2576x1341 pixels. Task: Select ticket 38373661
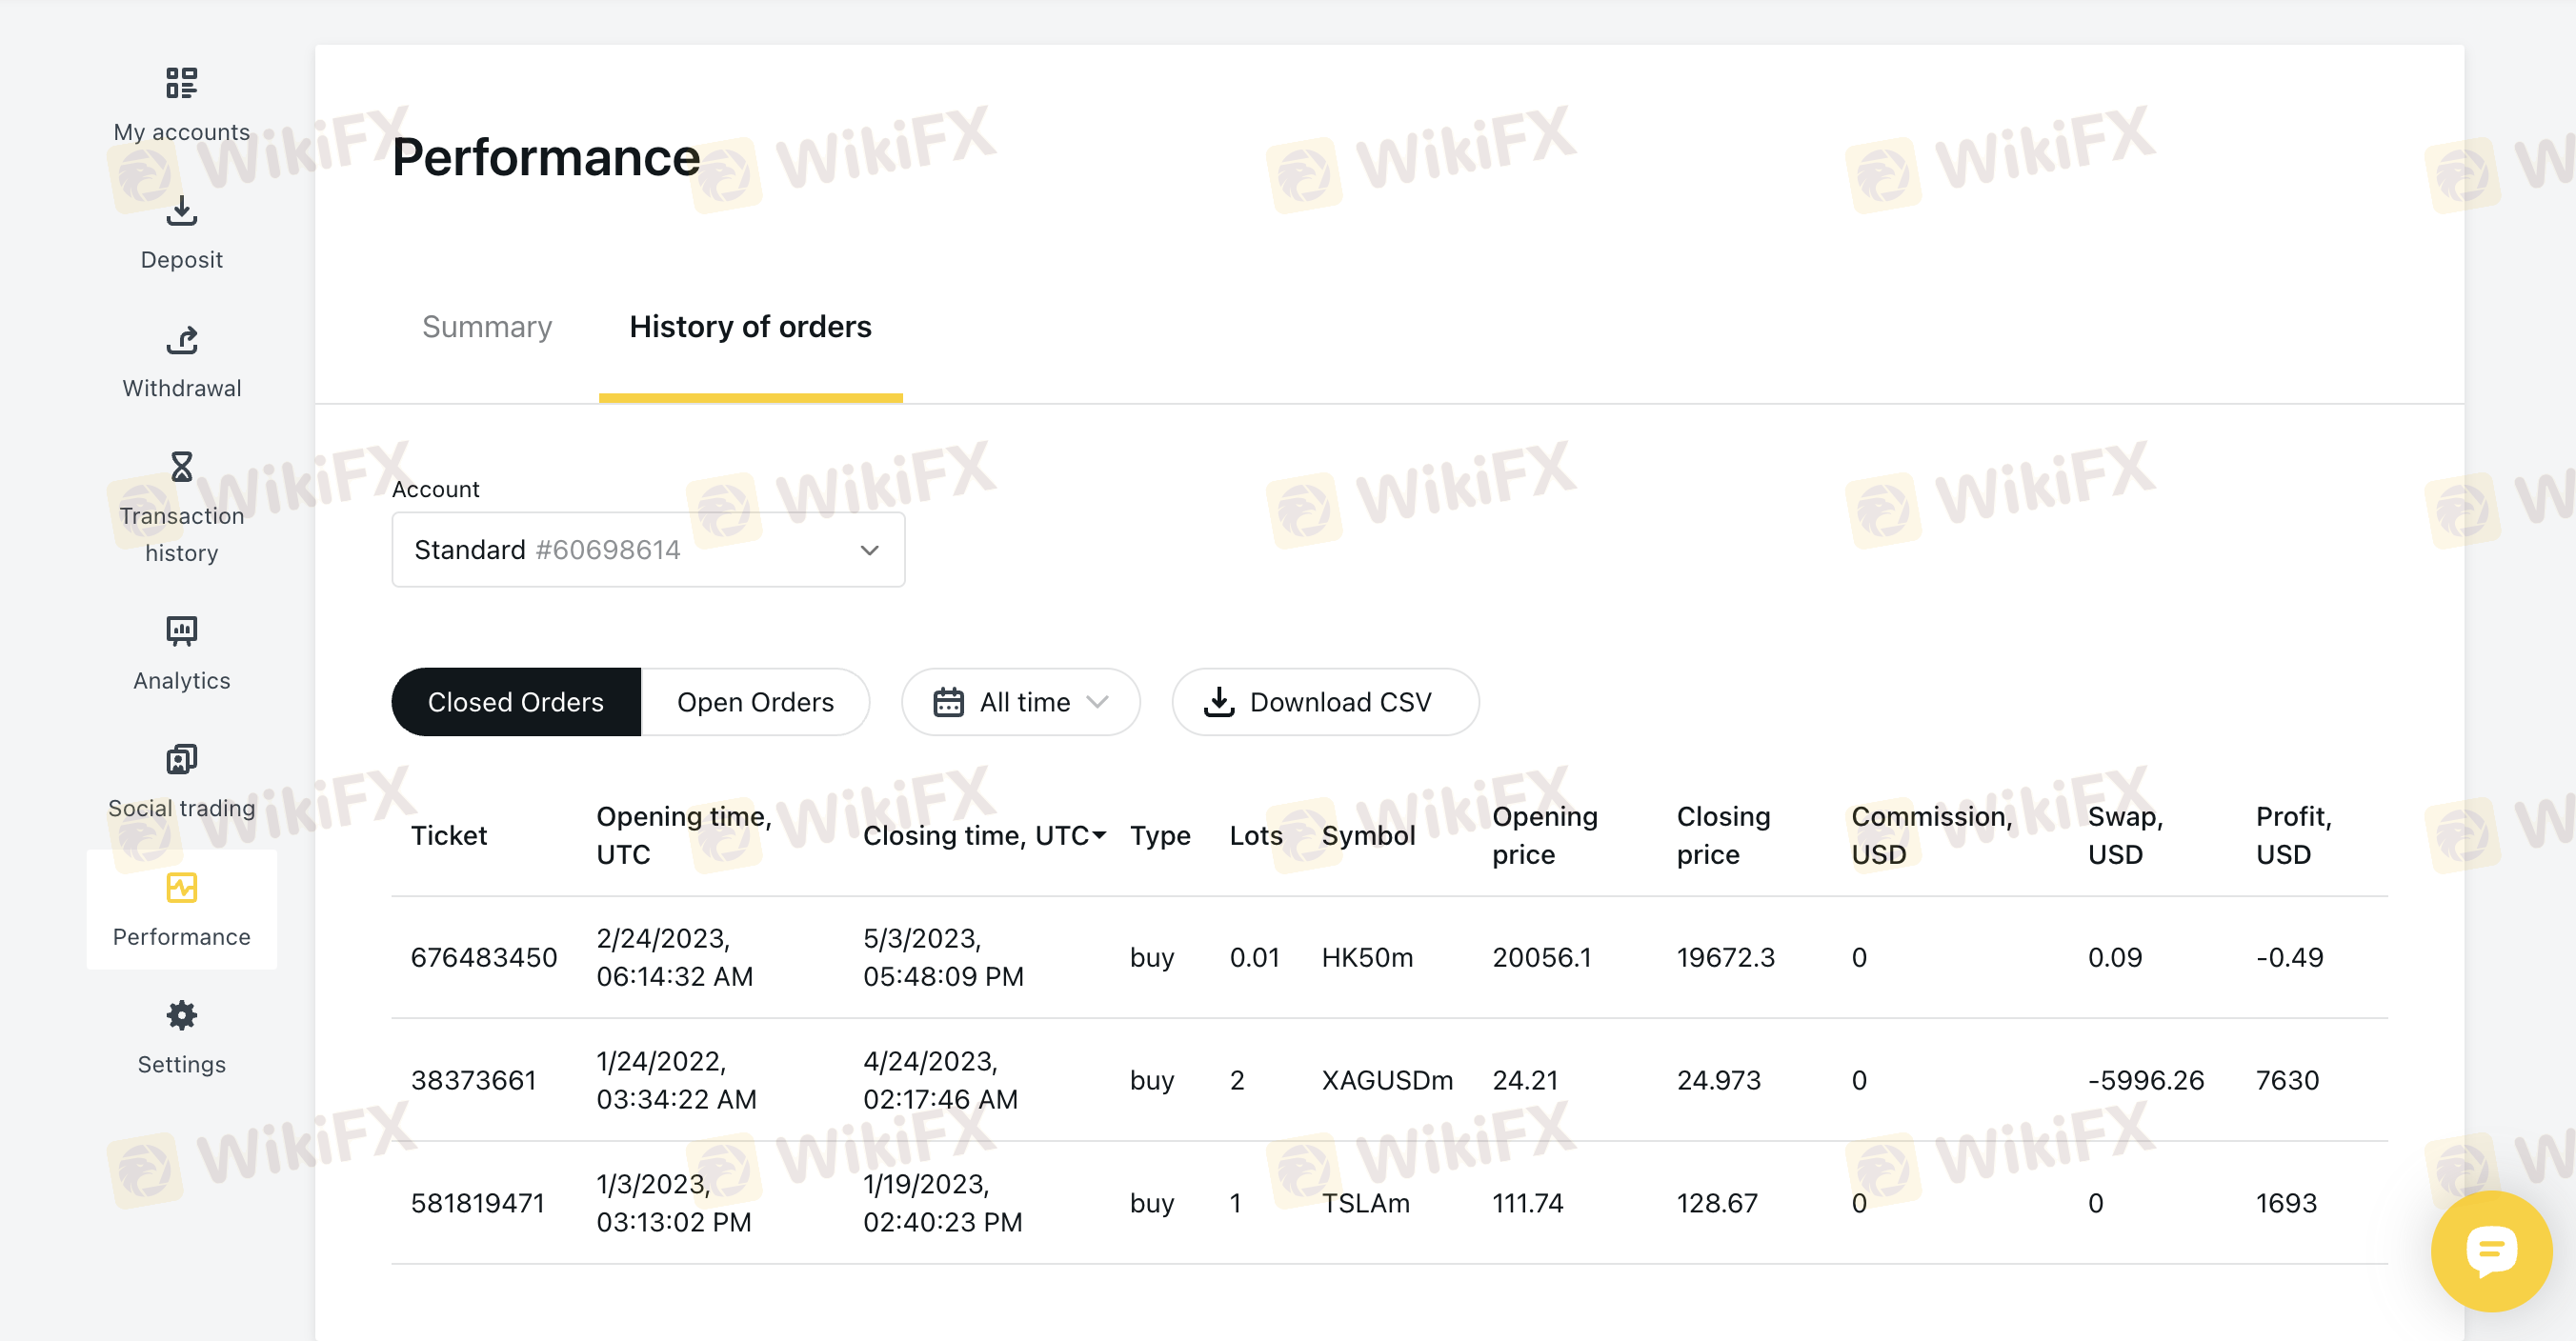click(474, 1080)
